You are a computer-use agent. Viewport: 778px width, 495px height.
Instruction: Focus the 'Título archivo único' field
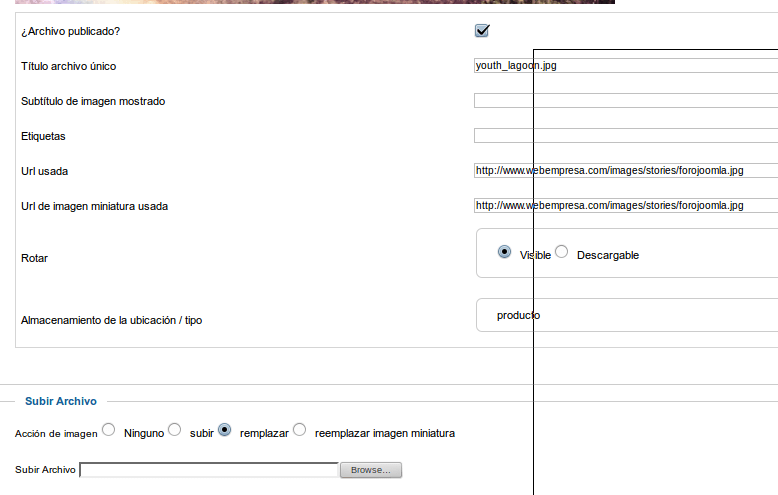pos(626,65)
